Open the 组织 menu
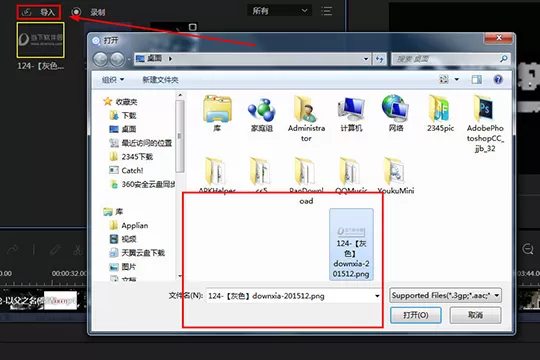Image resolution: width=540 pixels, height=360 pixels. coord(113,80)
